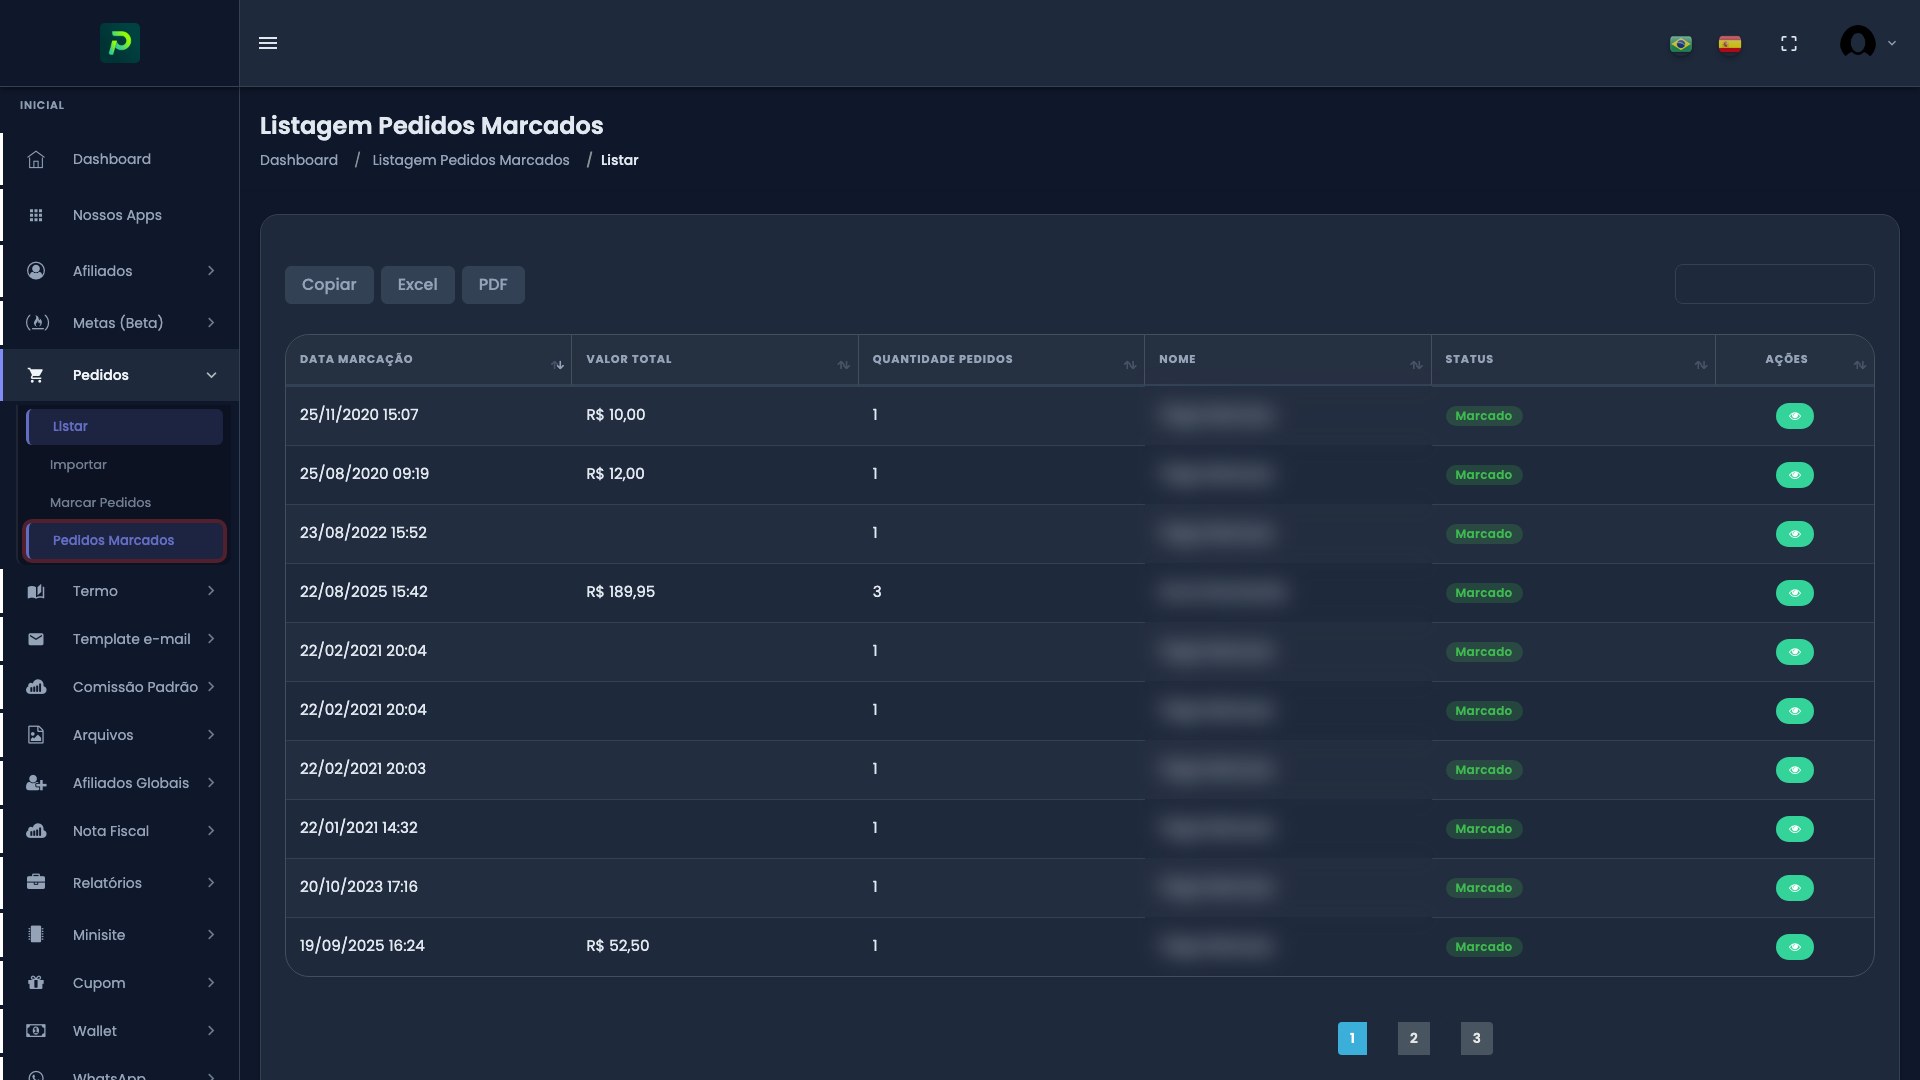Click the Copiar button
Screen dimensions: 1920x1080
click(x=329, y=285)
